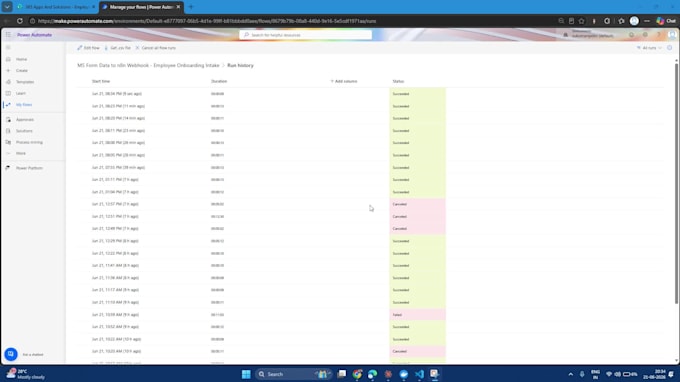Image resolution: width=680 pixels, height=382 pixels.
Task: Open the weather widget on taskbar
Action: pyautogui.click(x=25, y=374)
